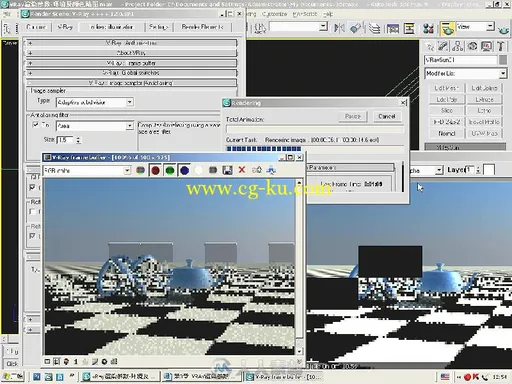Open the Settings tab in Render Scene

(159, 27)
